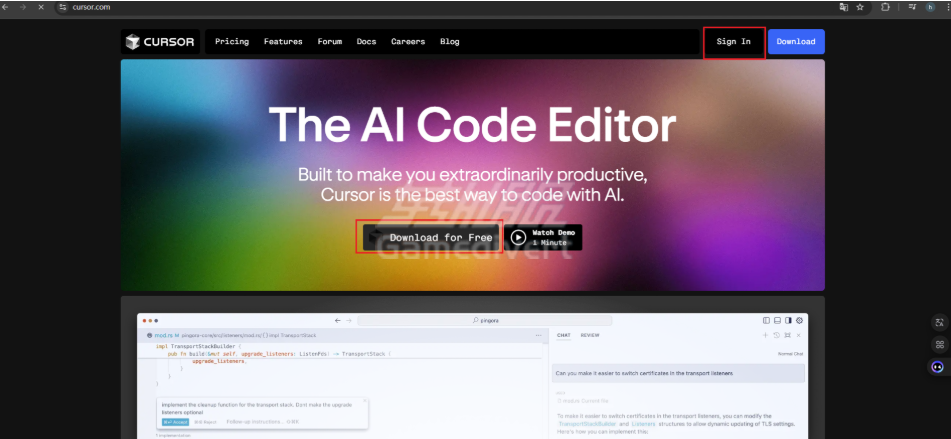Screen dimensions: 951x439
Task: Open the Careers nav link
Action: click(x=408, y=42)
